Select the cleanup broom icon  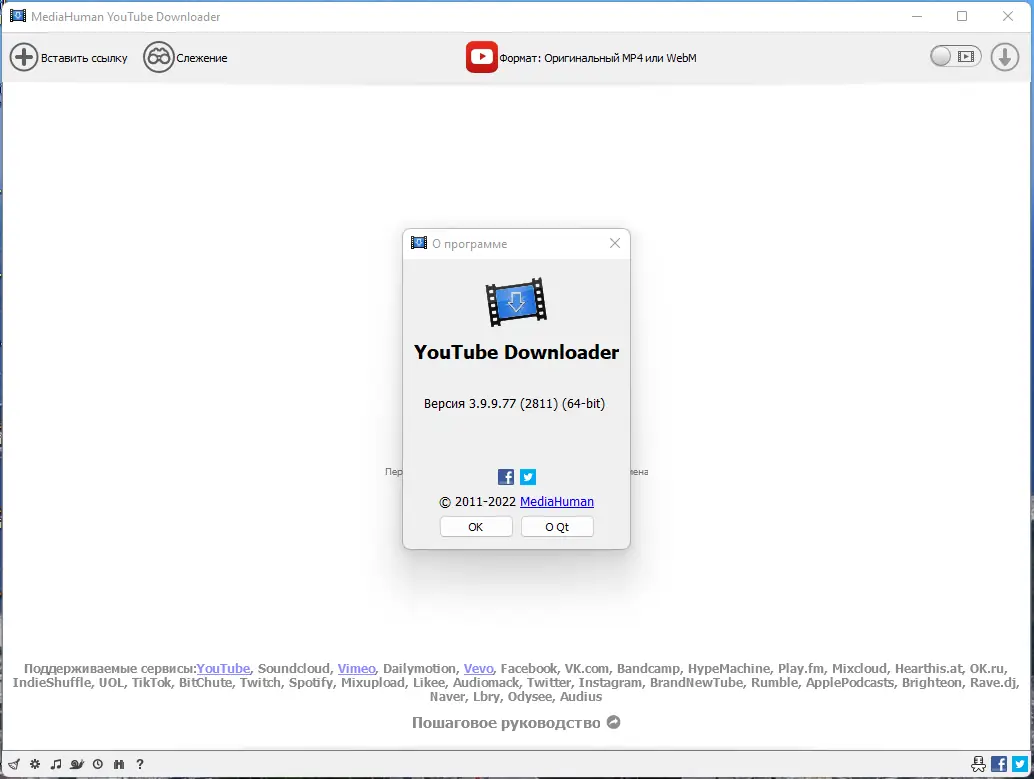tap(14, 763)
